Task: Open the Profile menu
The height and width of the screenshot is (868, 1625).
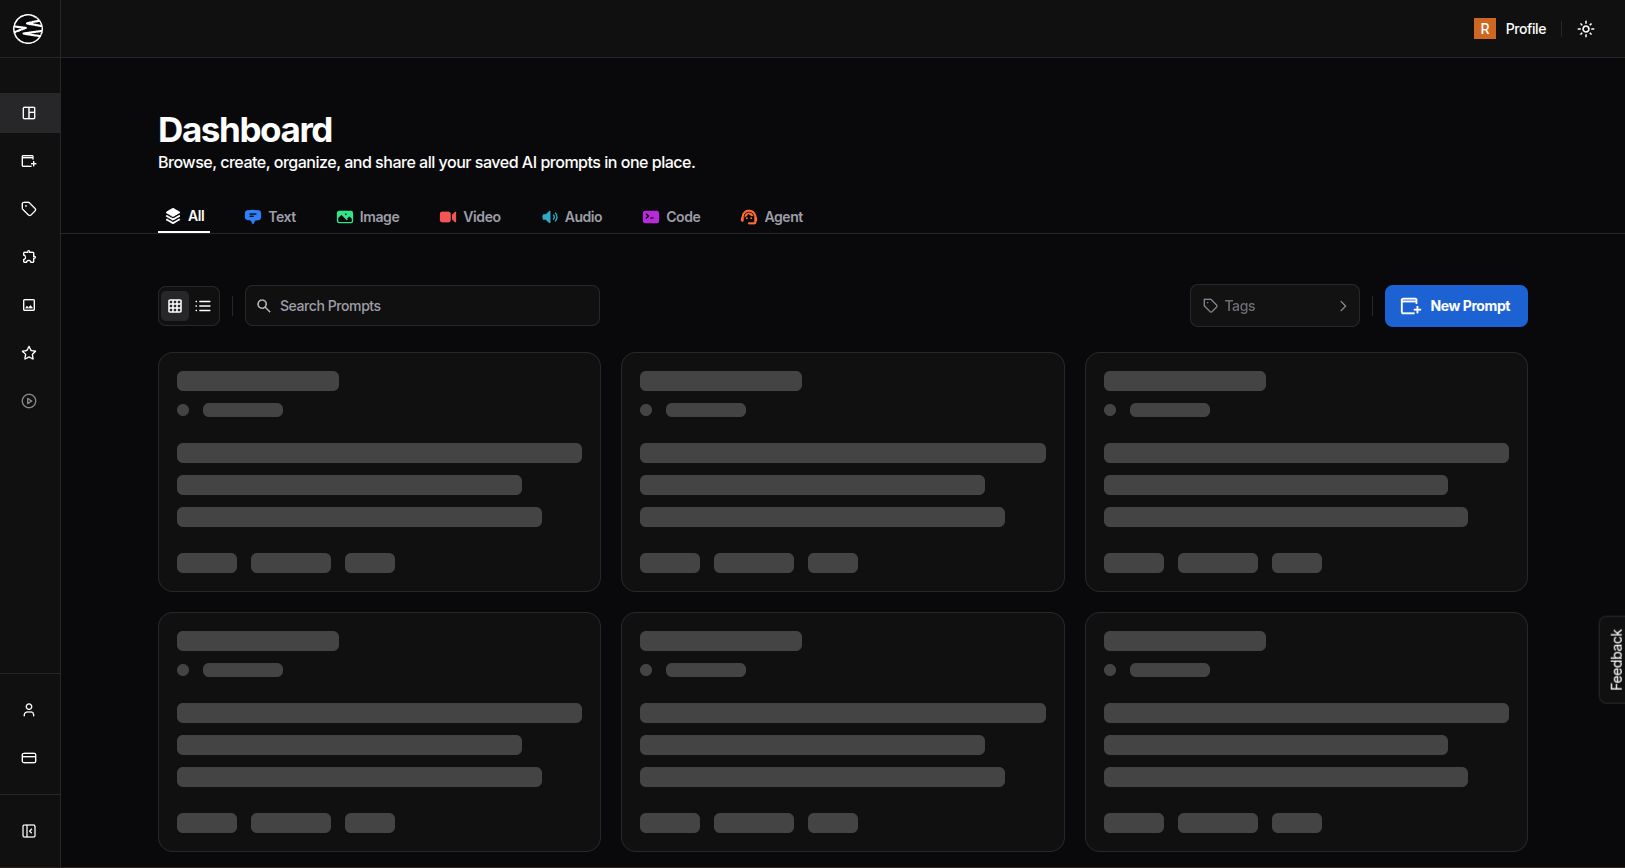Action: pos(1510,29)
